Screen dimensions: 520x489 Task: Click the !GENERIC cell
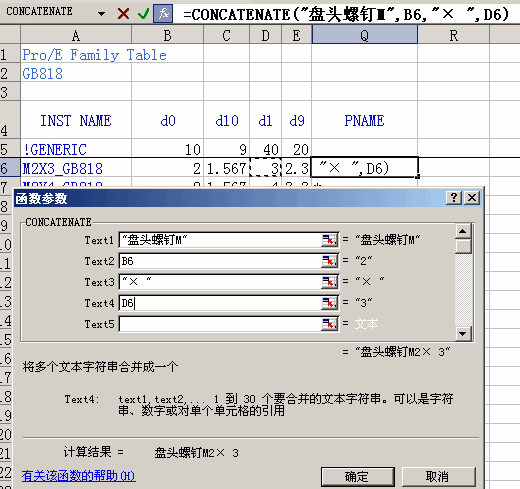pyautogui.click(x=76, y=149)
